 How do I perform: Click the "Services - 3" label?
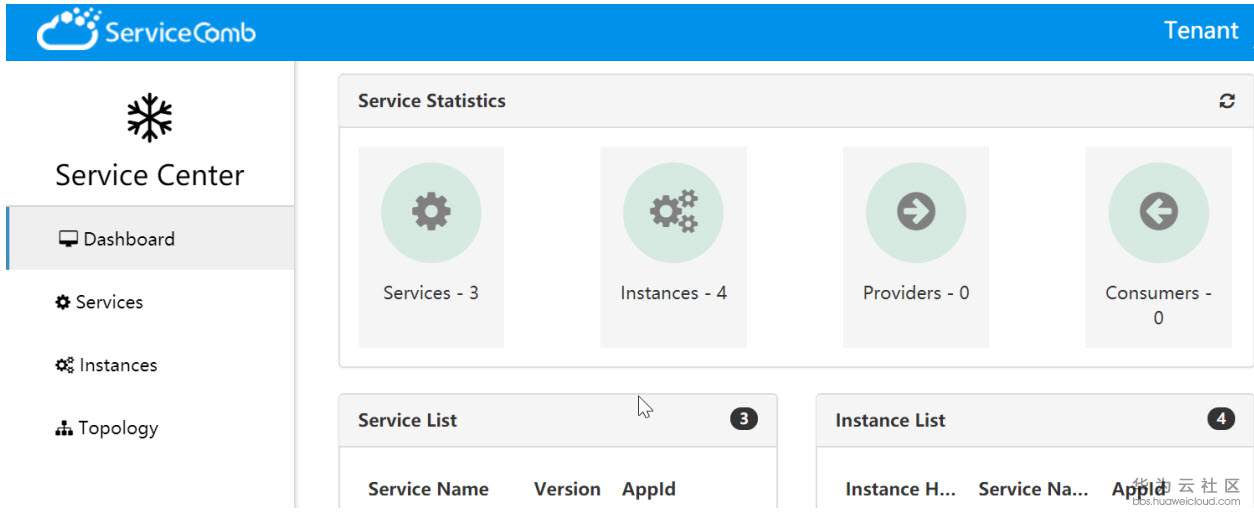pyautogui.click(x=431, y=293)
